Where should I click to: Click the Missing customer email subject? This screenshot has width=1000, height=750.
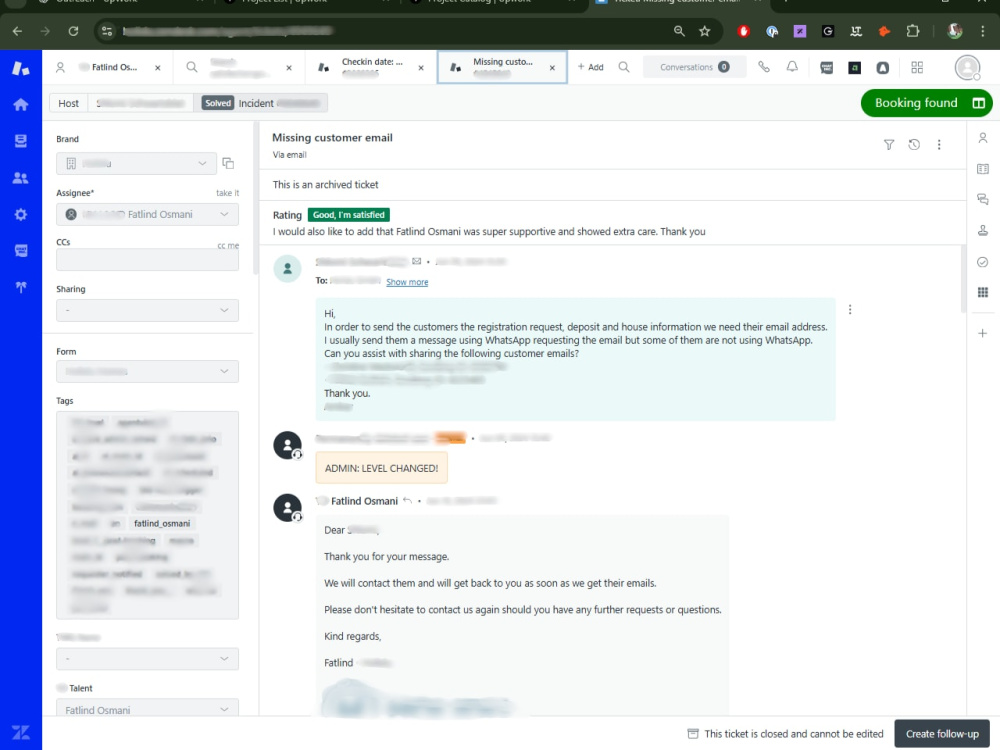pos(332,138)
